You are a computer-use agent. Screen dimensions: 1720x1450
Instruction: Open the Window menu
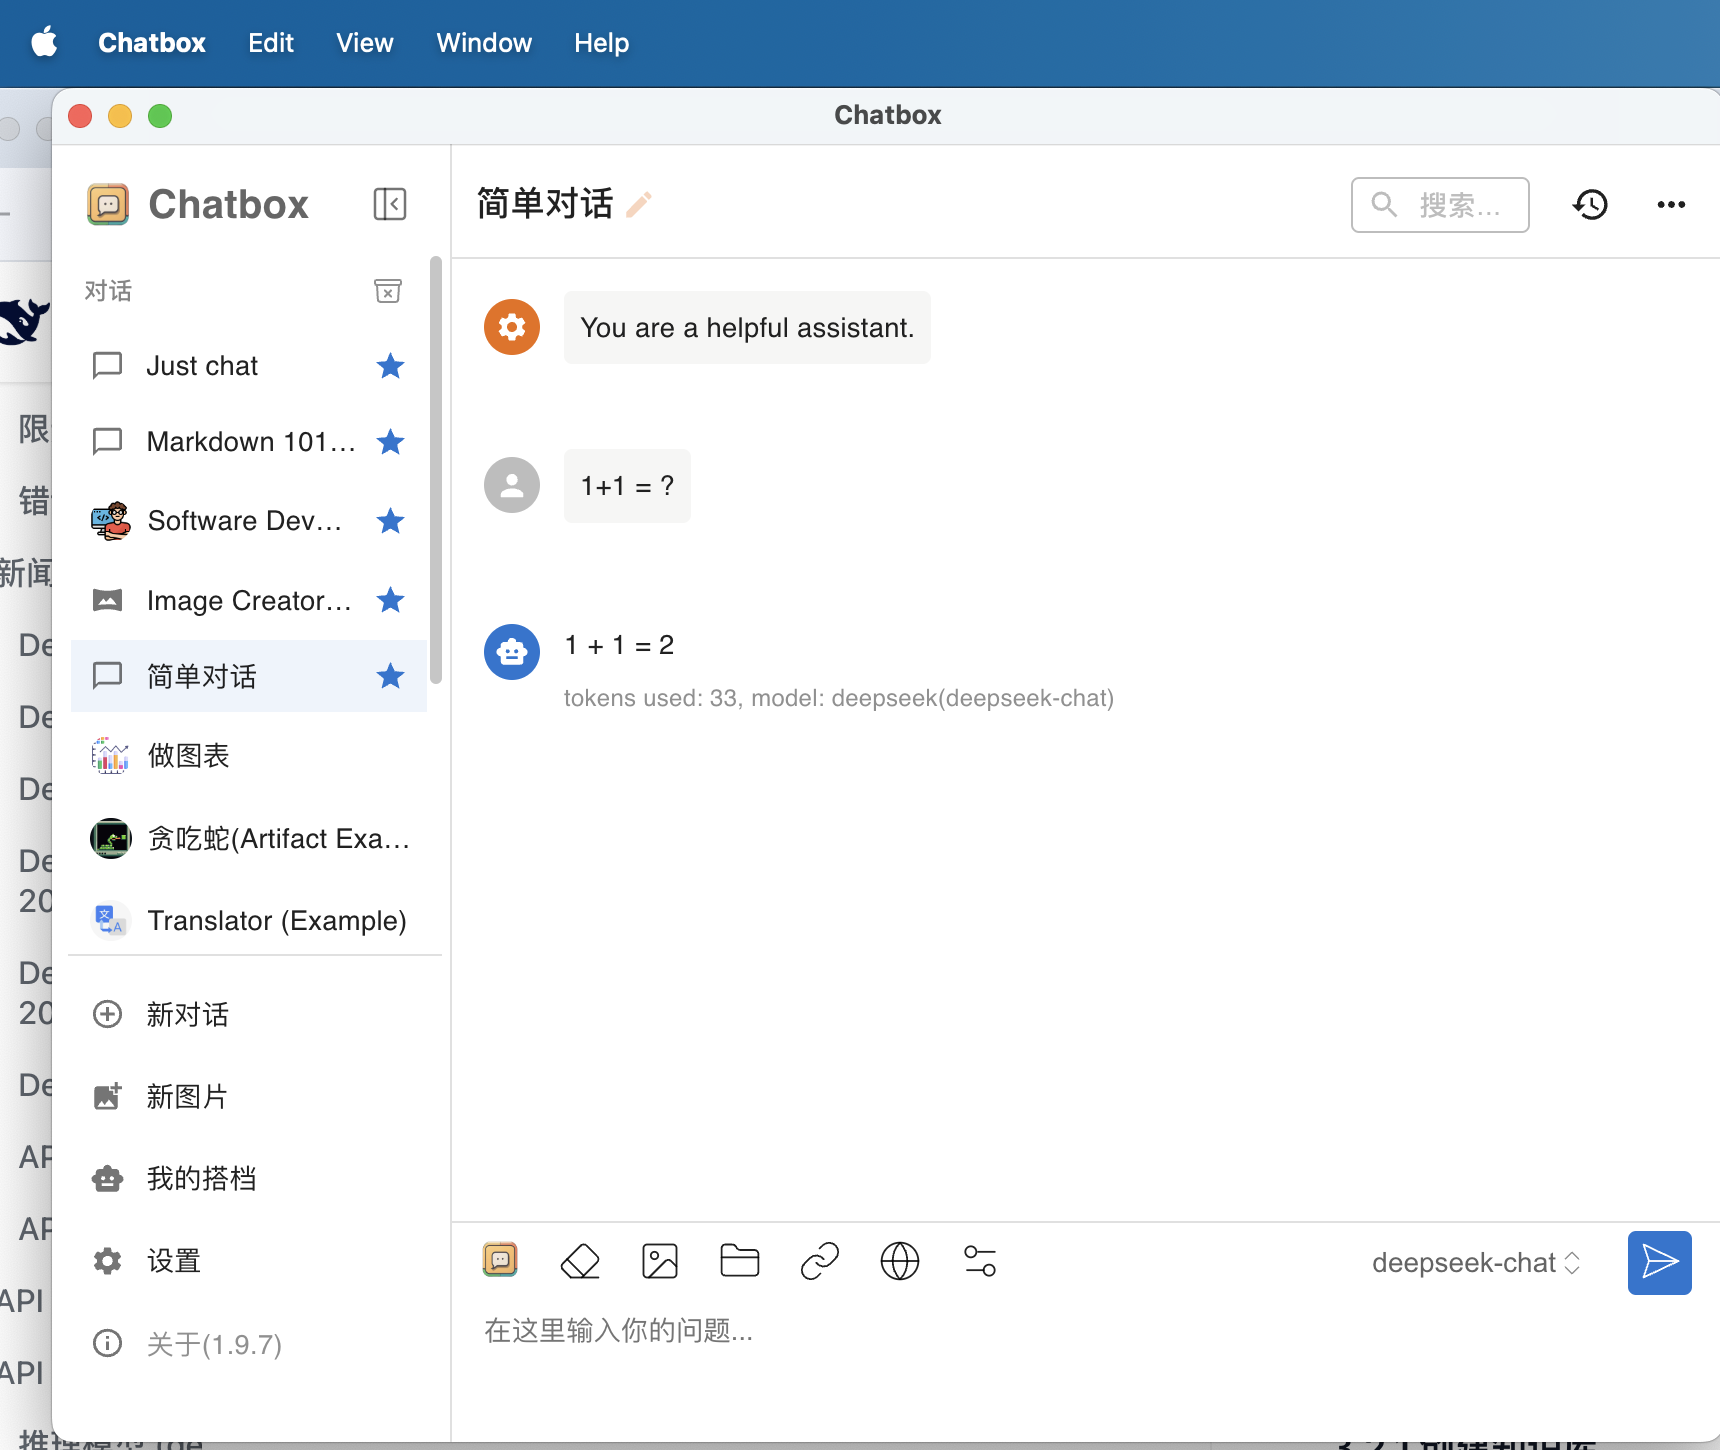tap(484, 43)
